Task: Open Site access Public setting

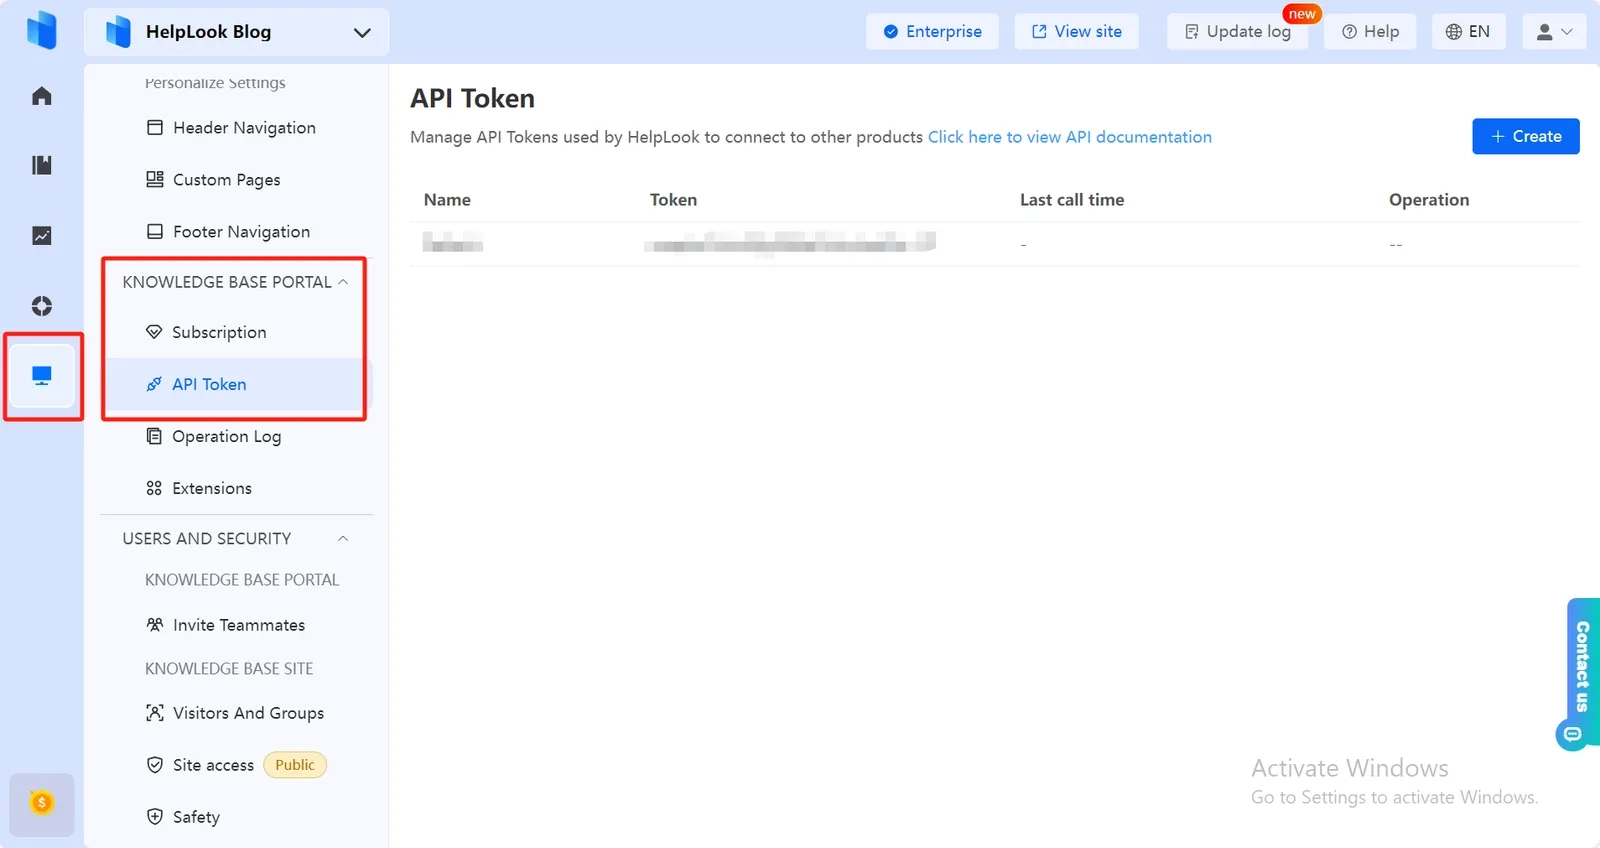Action: click(236, 765)
